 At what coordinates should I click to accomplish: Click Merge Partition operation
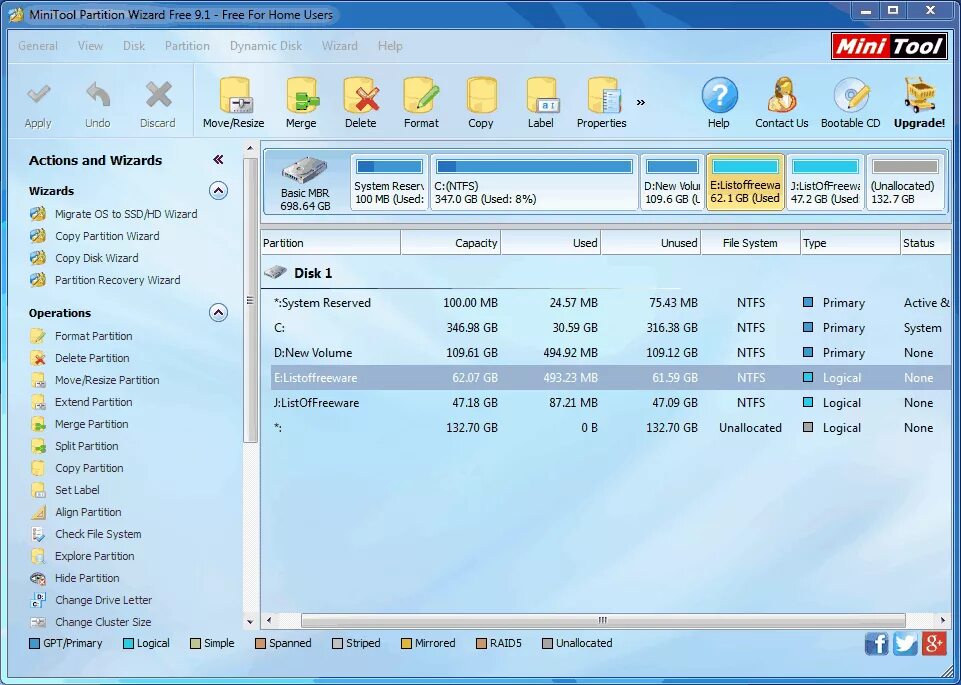coord(78,424)
